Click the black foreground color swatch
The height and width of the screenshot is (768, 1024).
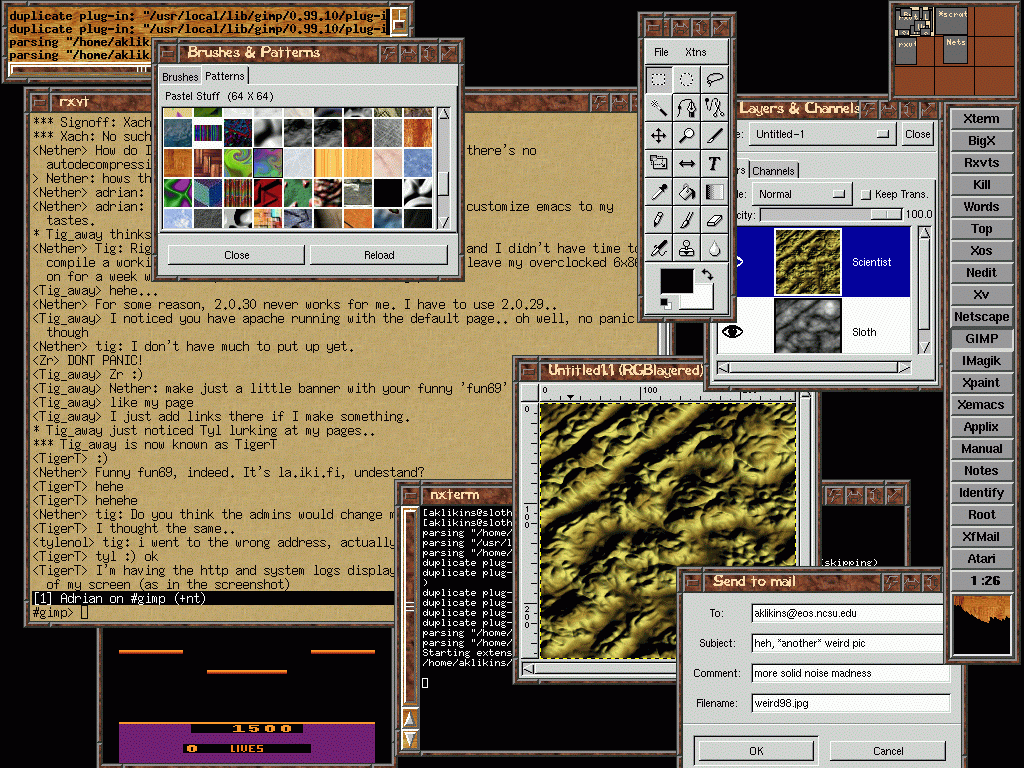(x=676, y=281)
